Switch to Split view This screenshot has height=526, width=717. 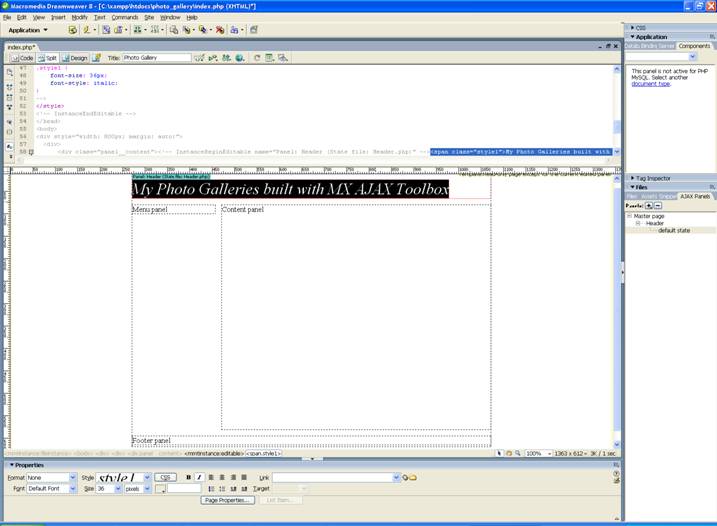[x=48, y=58]
